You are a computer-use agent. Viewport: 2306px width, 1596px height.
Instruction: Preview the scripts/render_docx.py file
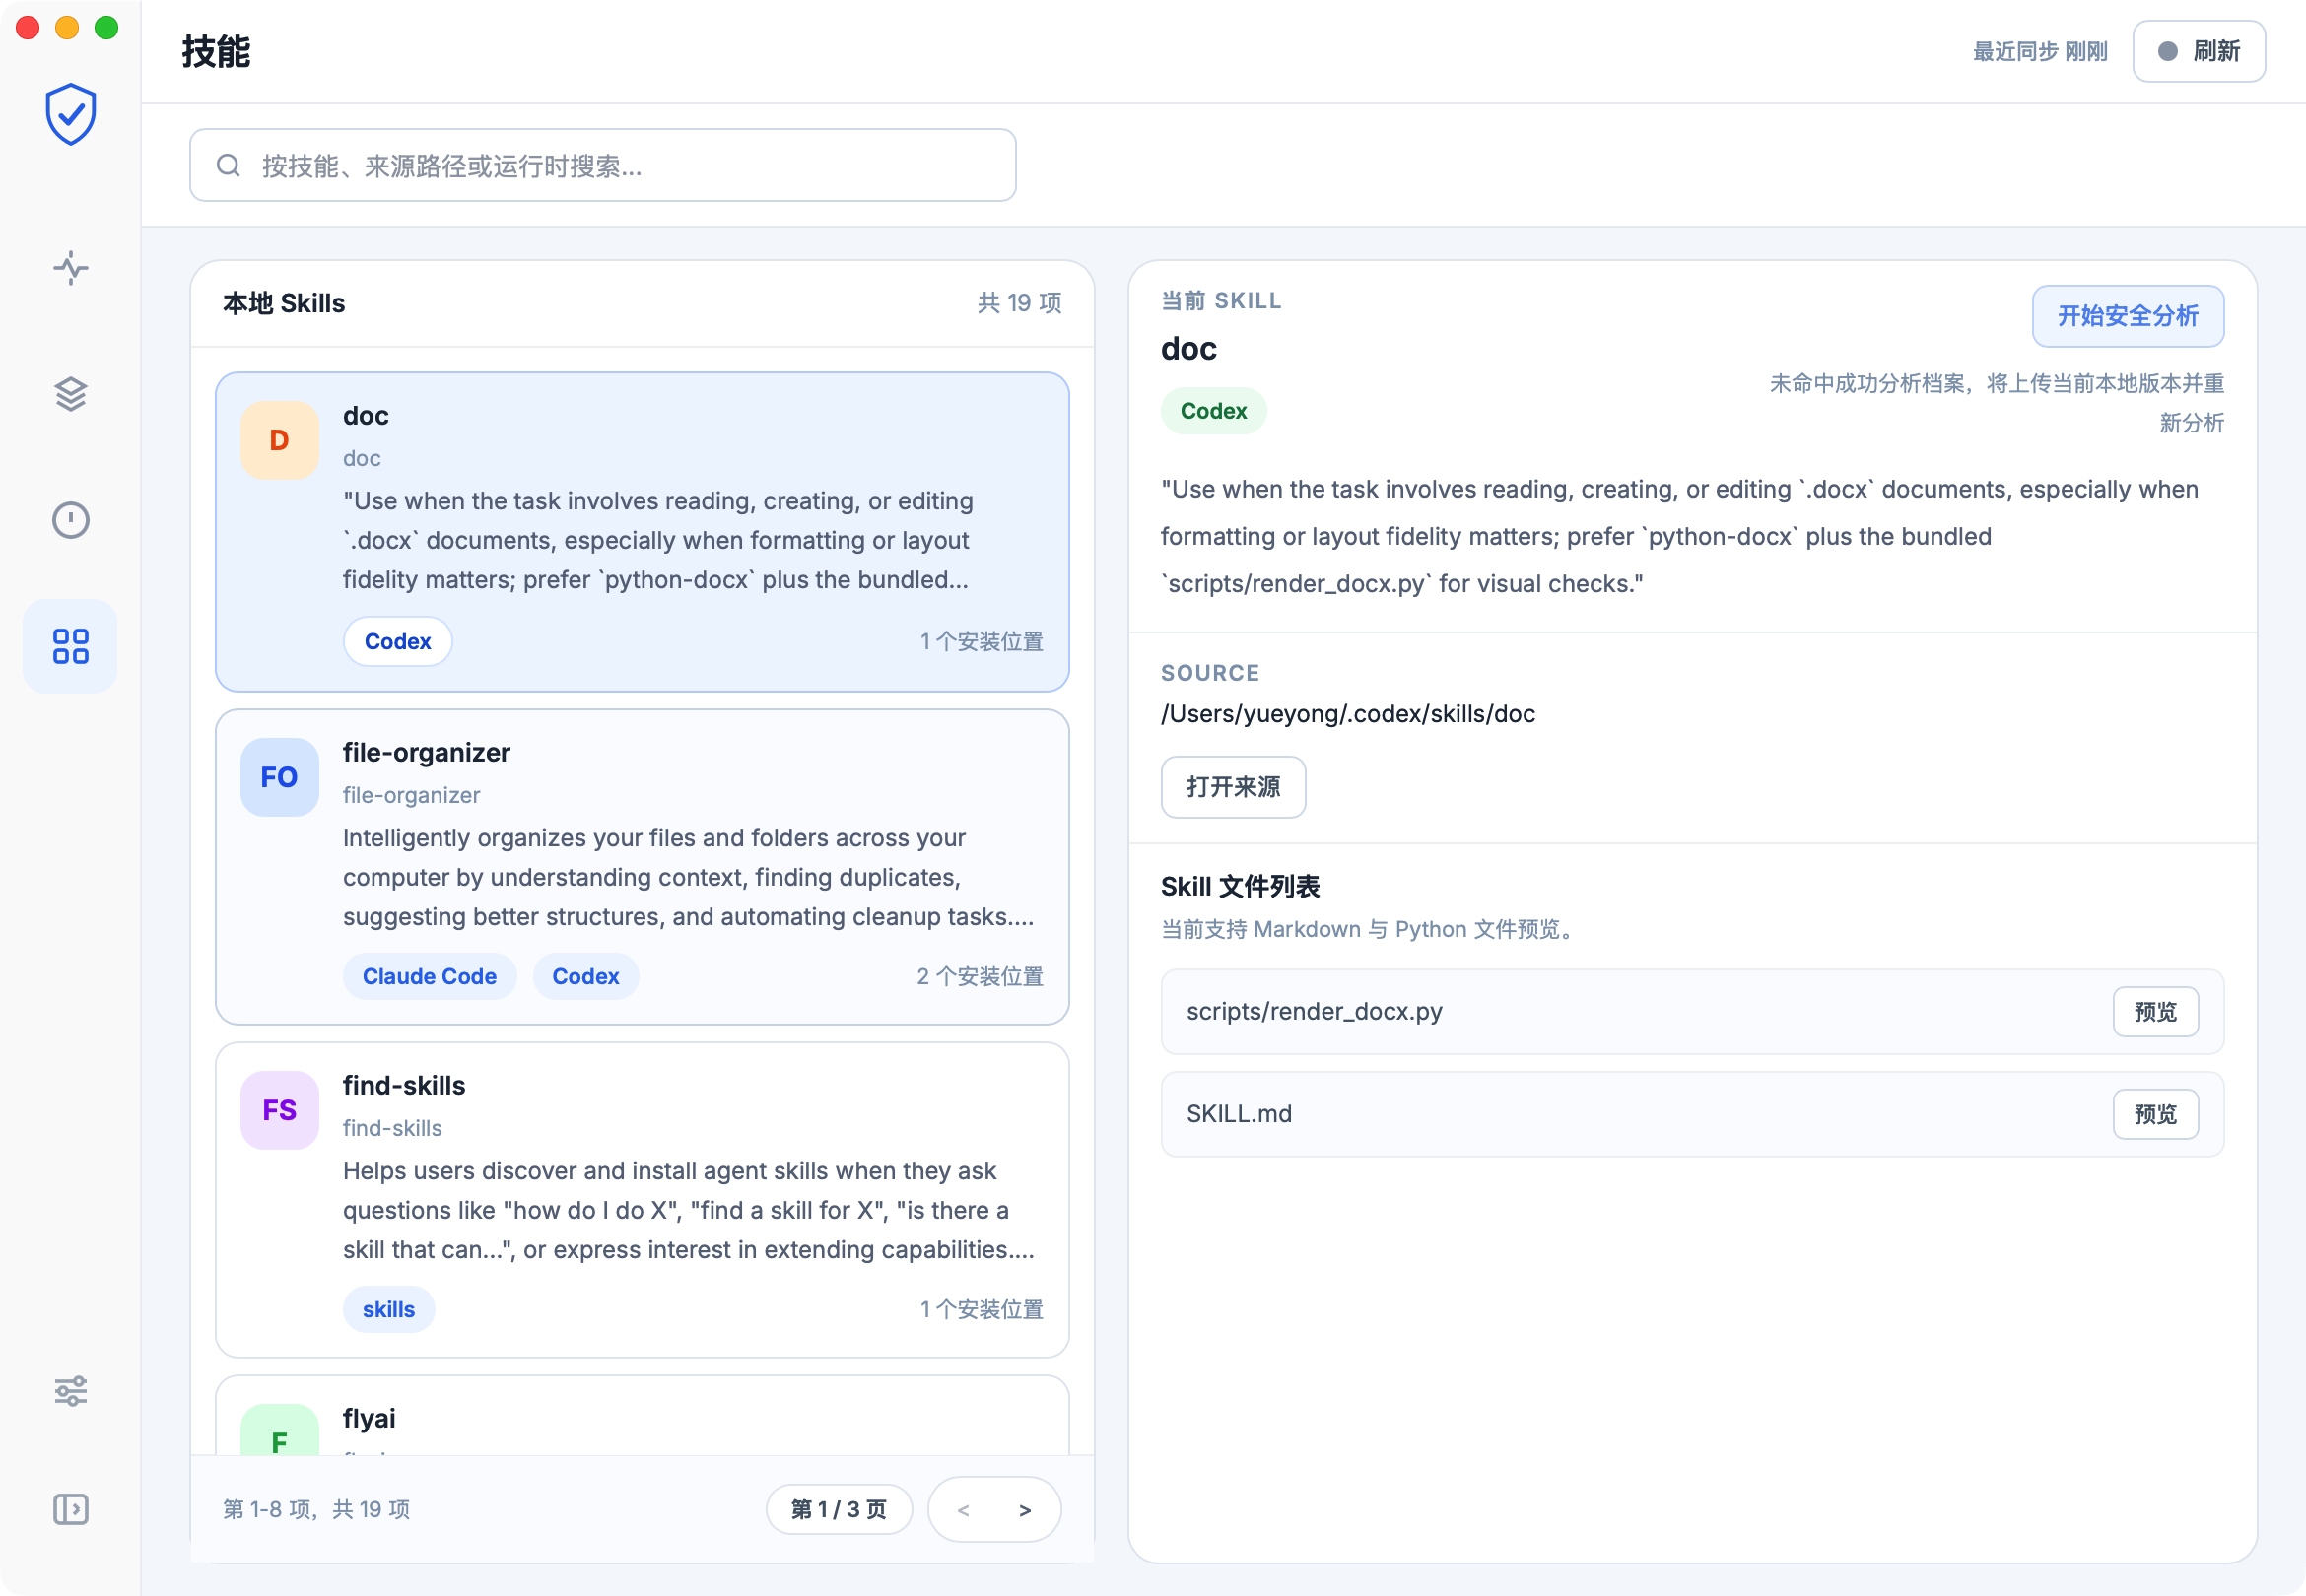tap(2155, 1011)
